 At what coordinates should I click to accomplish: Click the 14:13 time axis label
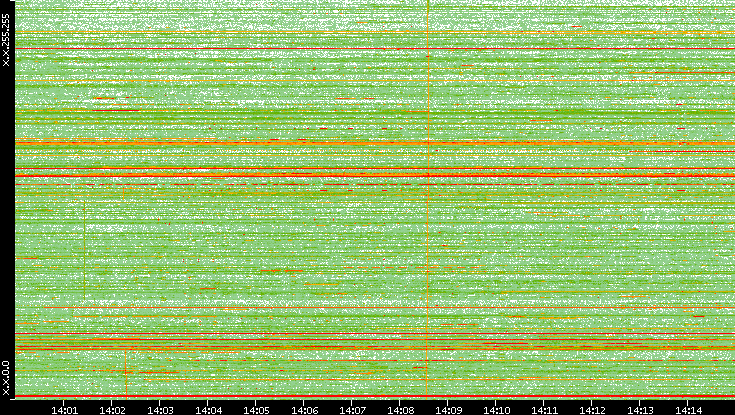point(640,410)
